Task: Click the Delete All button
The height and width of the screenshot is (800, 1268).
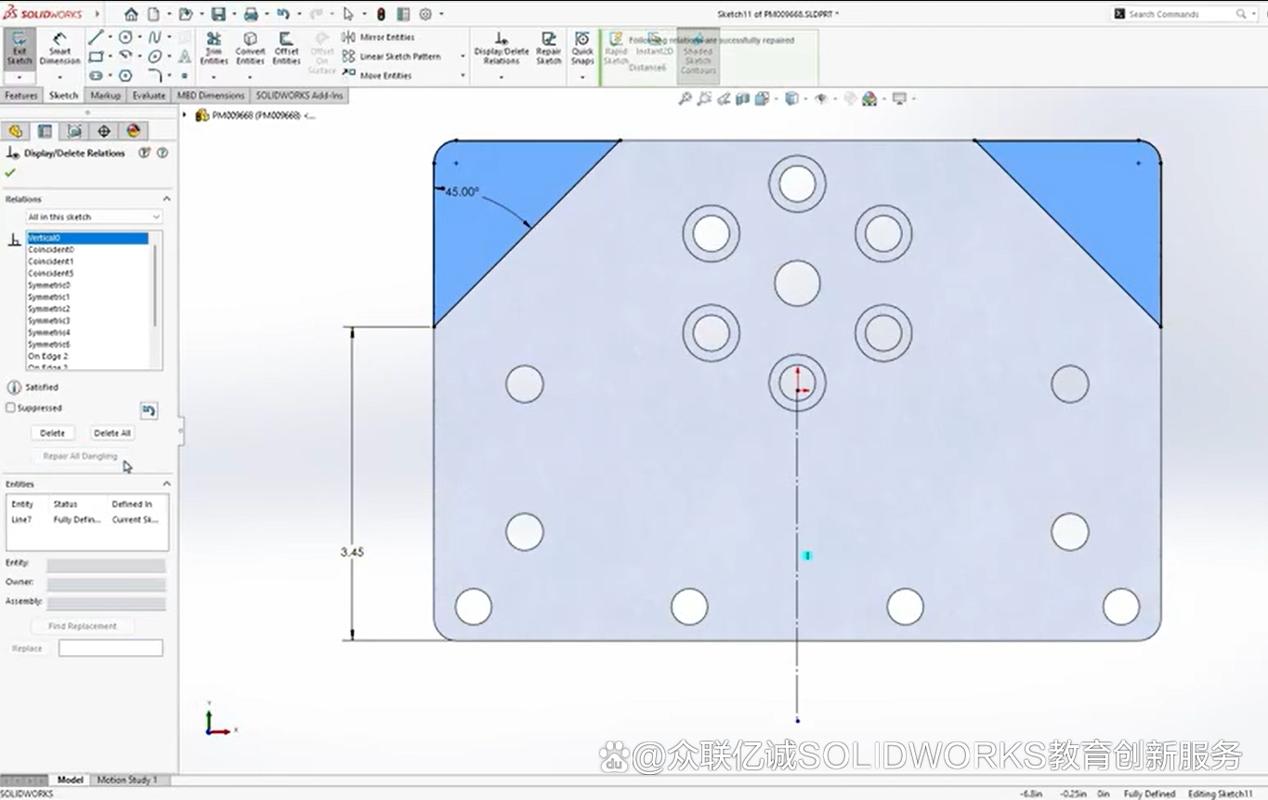Action: pyautogui.click(x=111, y=432)
